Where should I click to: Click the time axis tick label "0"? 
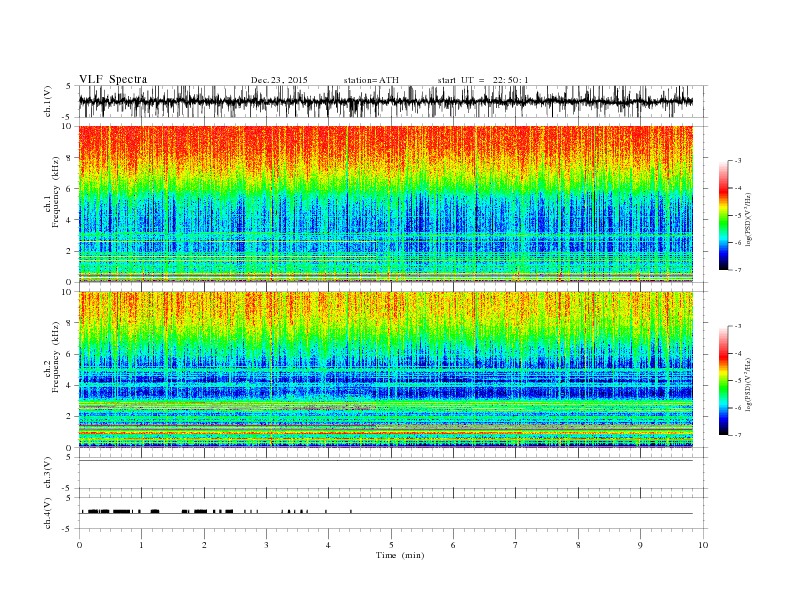pos(79,545)
